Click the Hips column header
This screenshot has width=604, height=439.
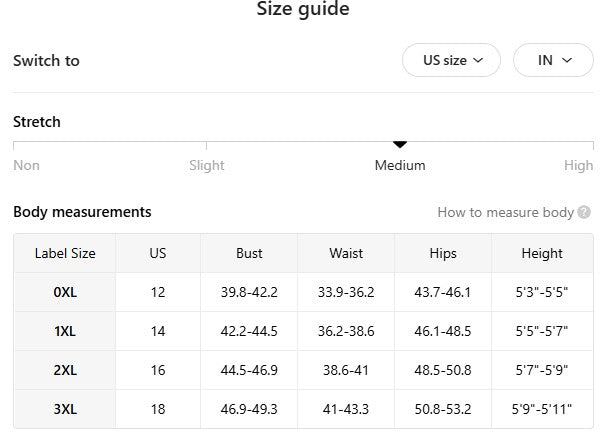point(443,253)
